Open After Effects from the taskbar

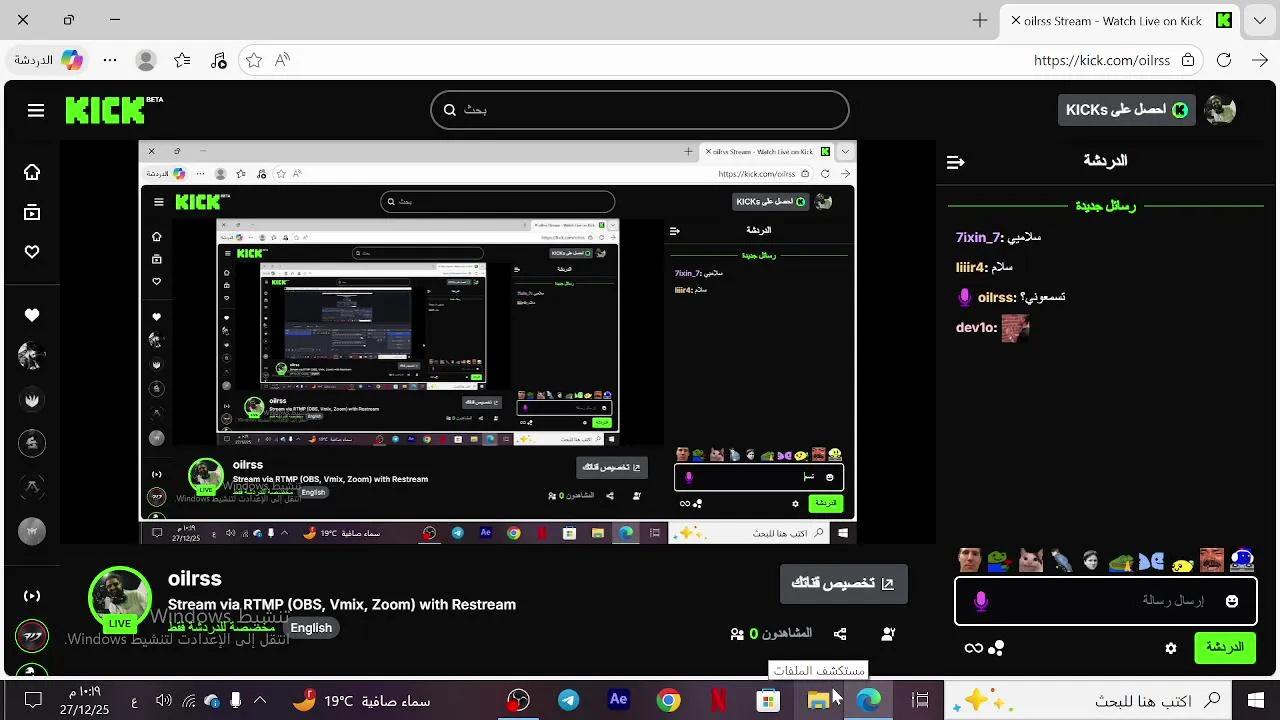[x=619, y=700]
